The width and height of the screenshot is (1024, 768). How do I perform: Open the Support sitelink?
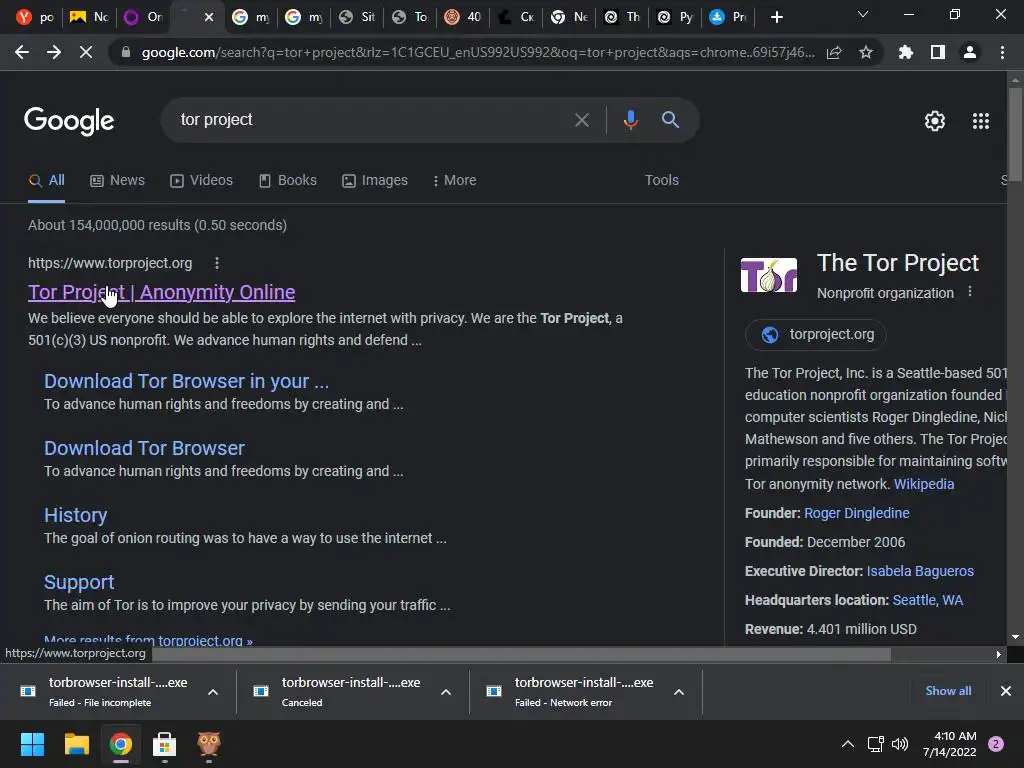(79, 582)
